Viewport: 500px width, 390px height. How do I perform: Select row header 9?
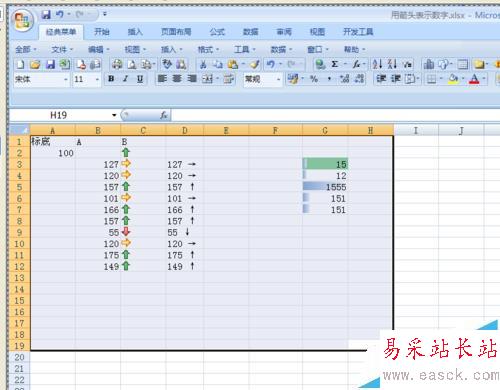19,232
